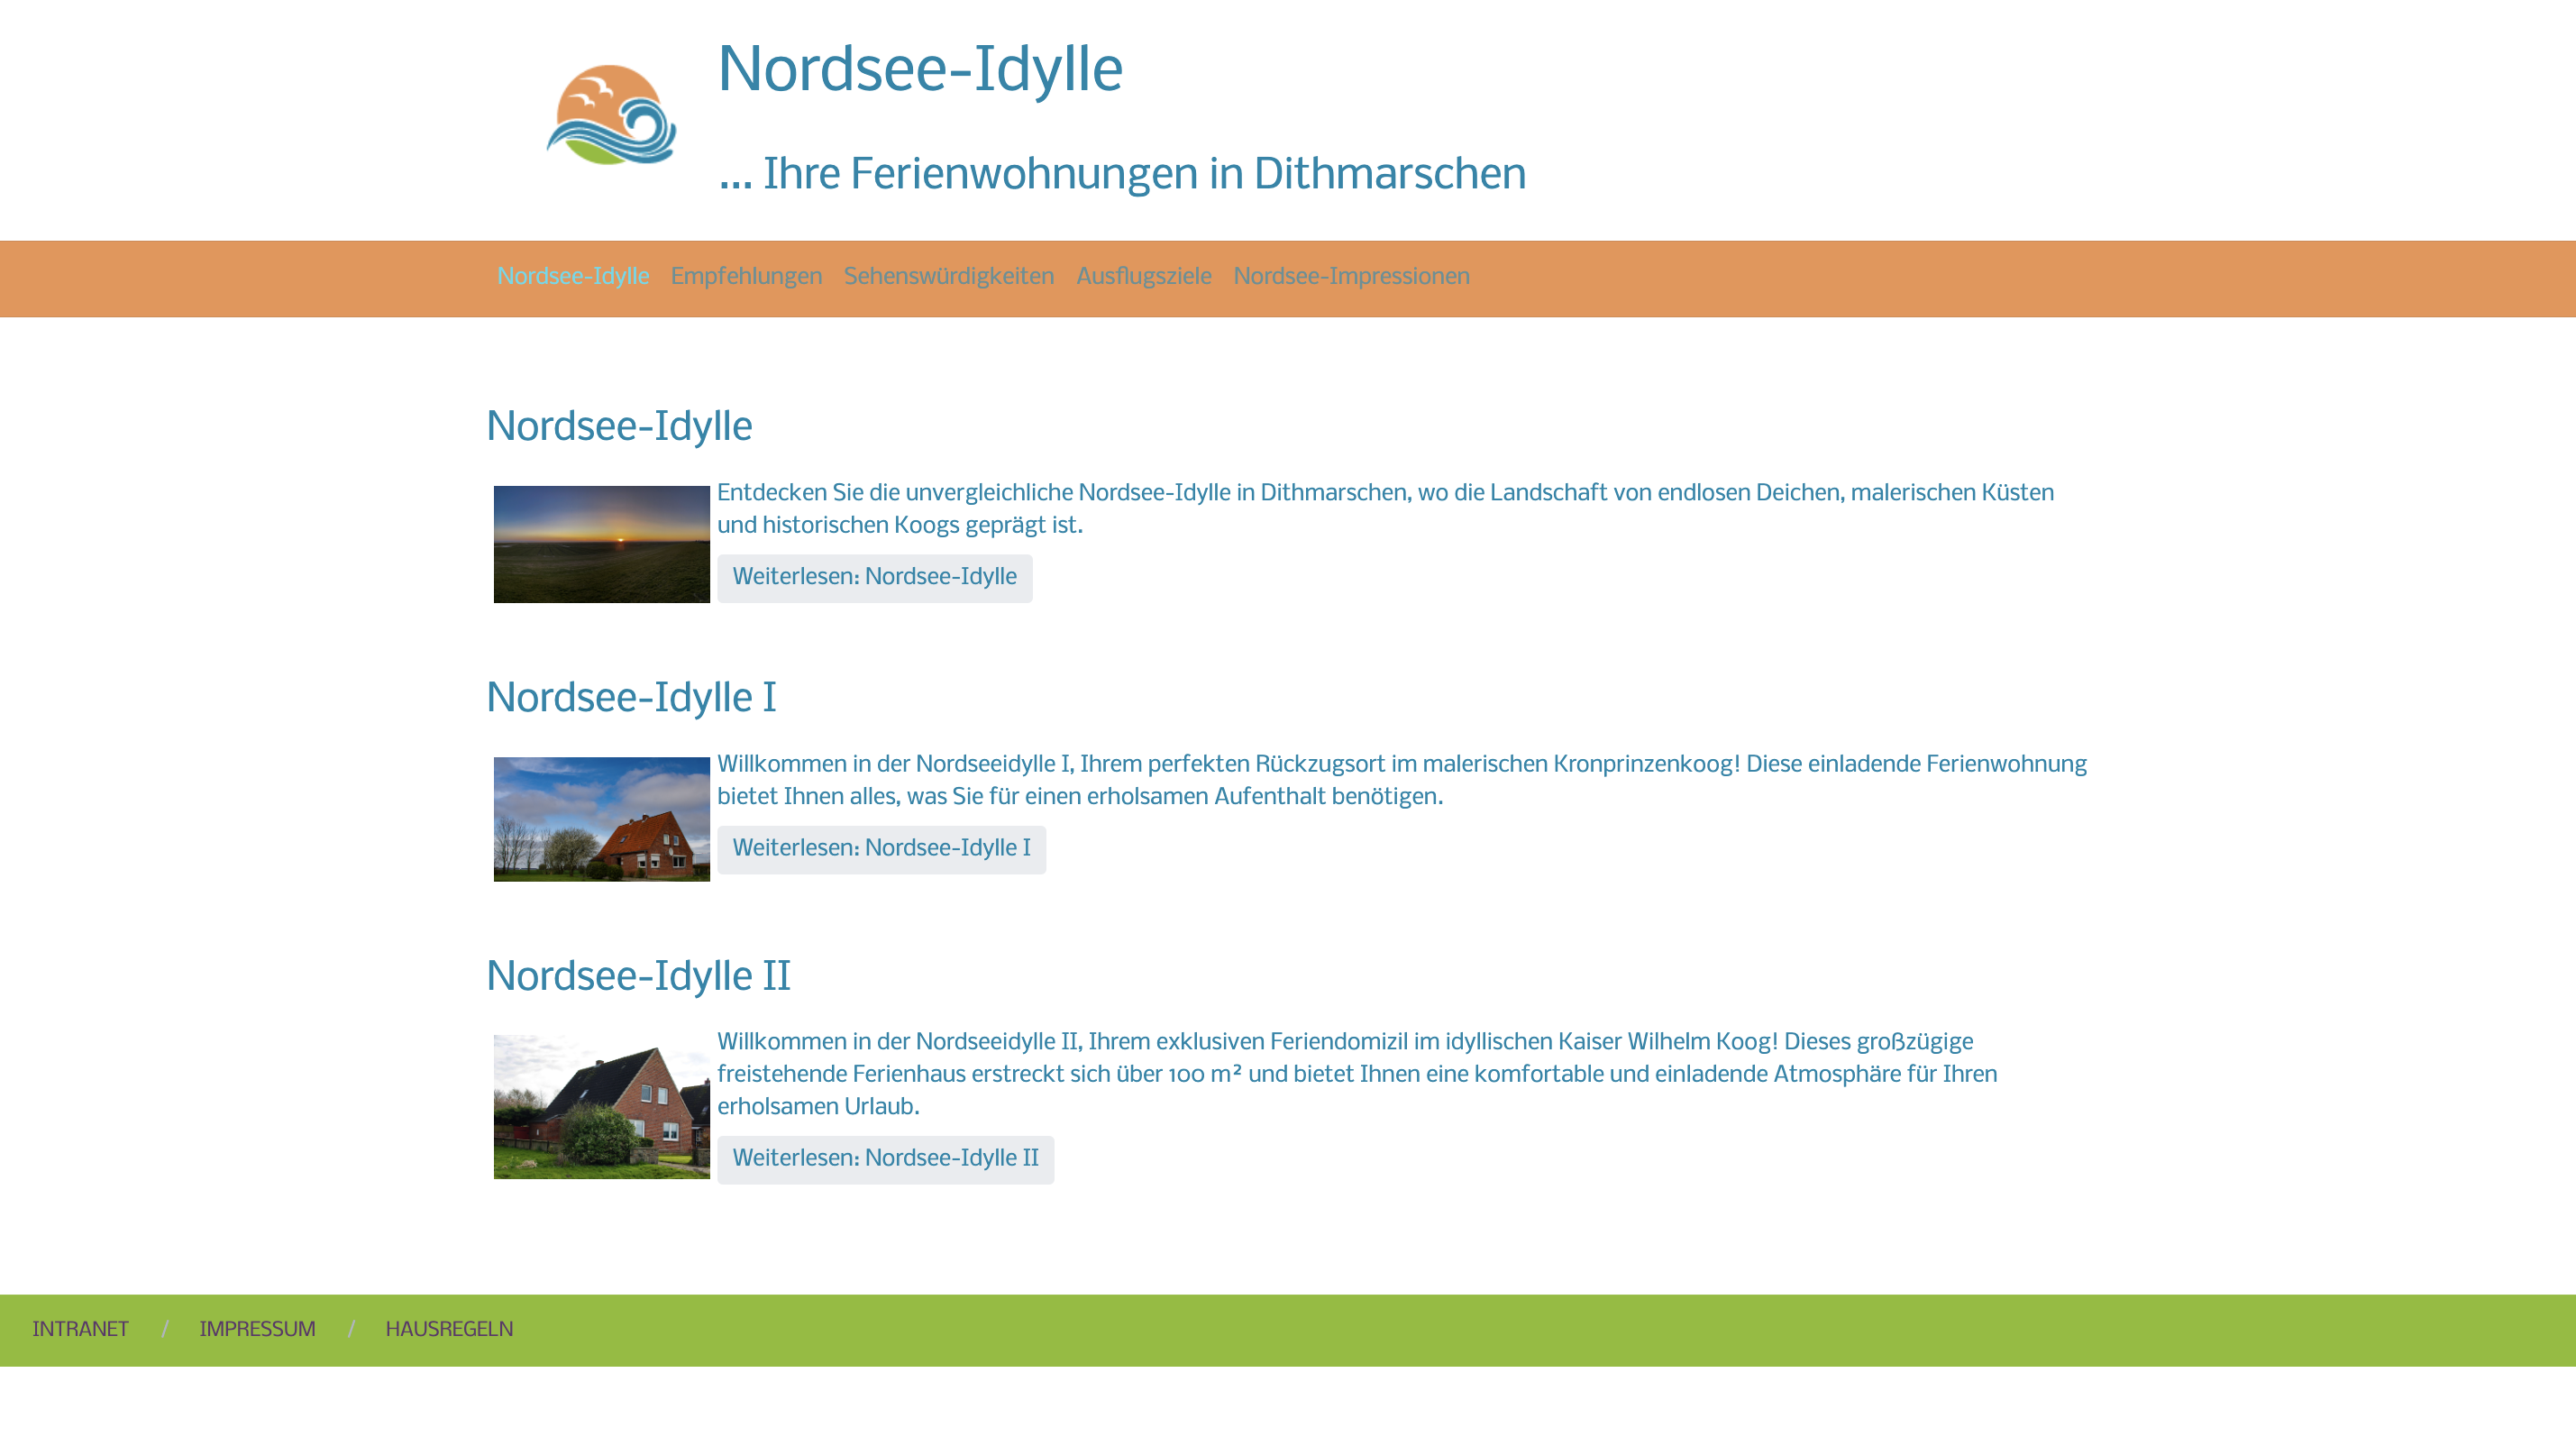2576x1446 pixels.
Task: Click the tagline 'Ihre Ferienwohnungen in Dithmarschen'
Action: point(1122,173)
